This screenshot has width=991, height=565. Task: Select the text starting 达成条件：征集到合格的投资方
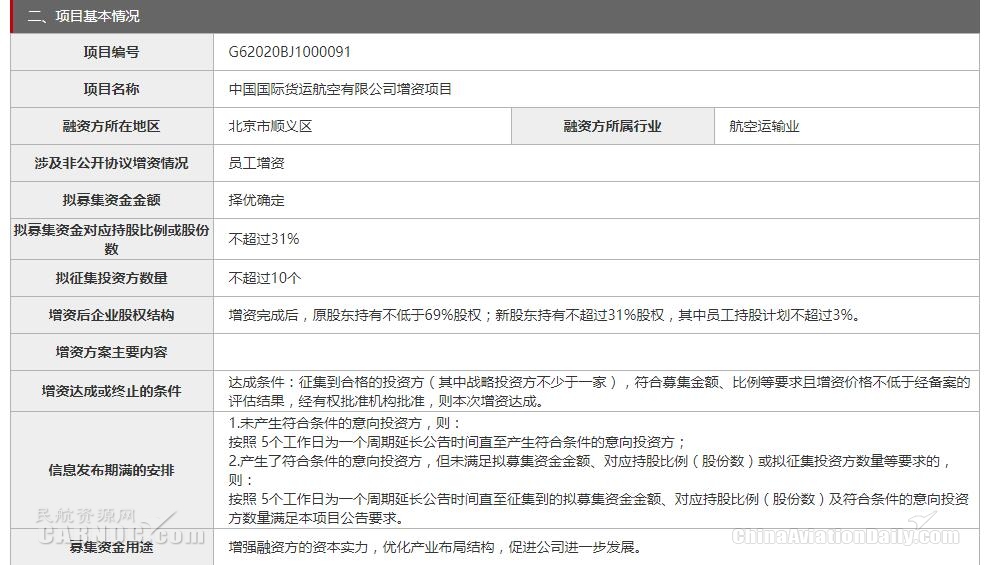[x=599, y=391]
